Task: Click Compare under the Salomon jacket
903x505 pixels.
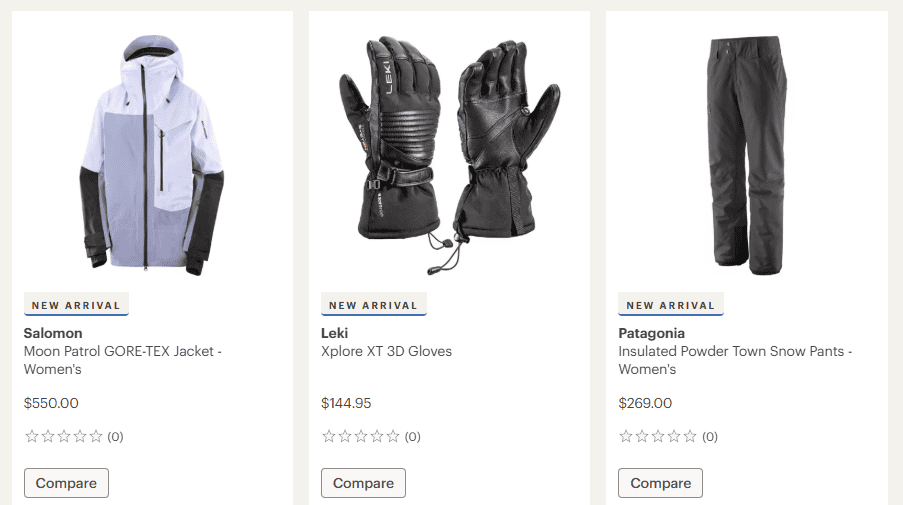Action: [x=66, y=483]
